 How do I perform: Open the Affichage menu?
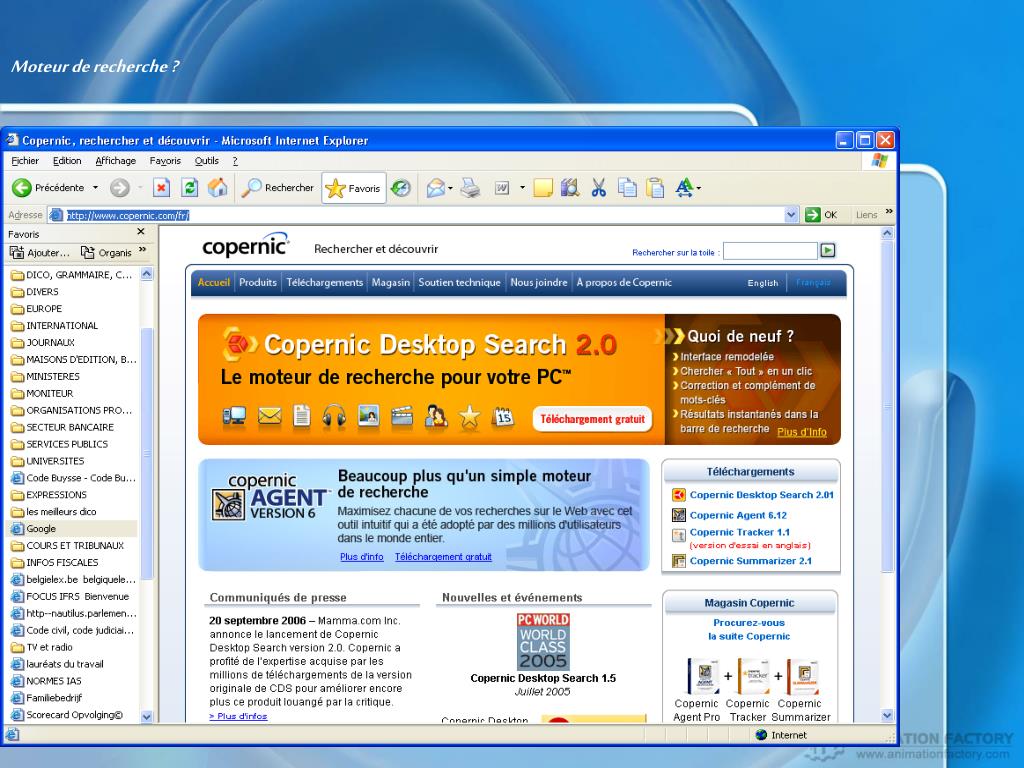pyautogui.click(x=116, y=161)
